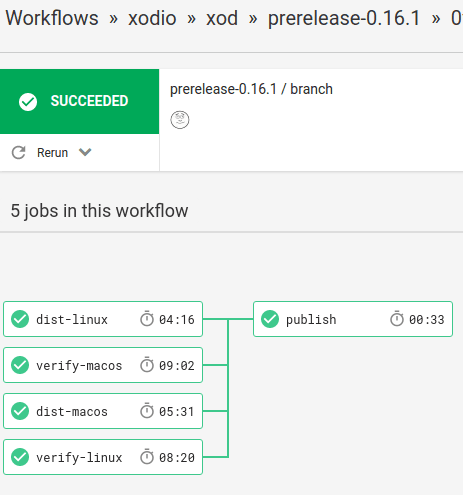
Task: Go to Workflows breadcrumb
Action: (x=52, y=18)
